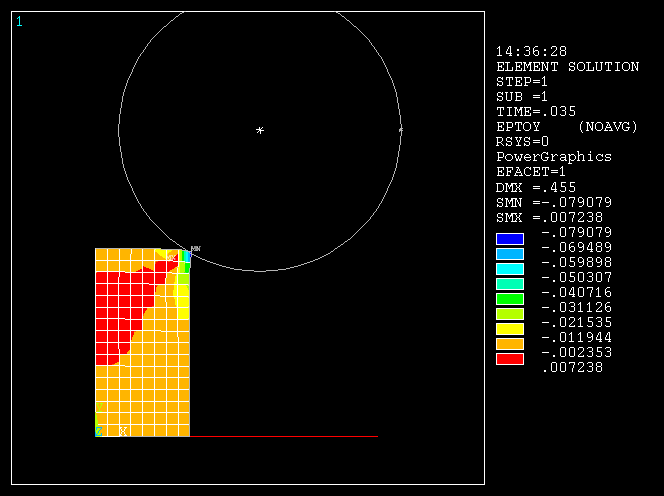Click the MX maximum strain marker
664x496 pixels.
[172, 257]
